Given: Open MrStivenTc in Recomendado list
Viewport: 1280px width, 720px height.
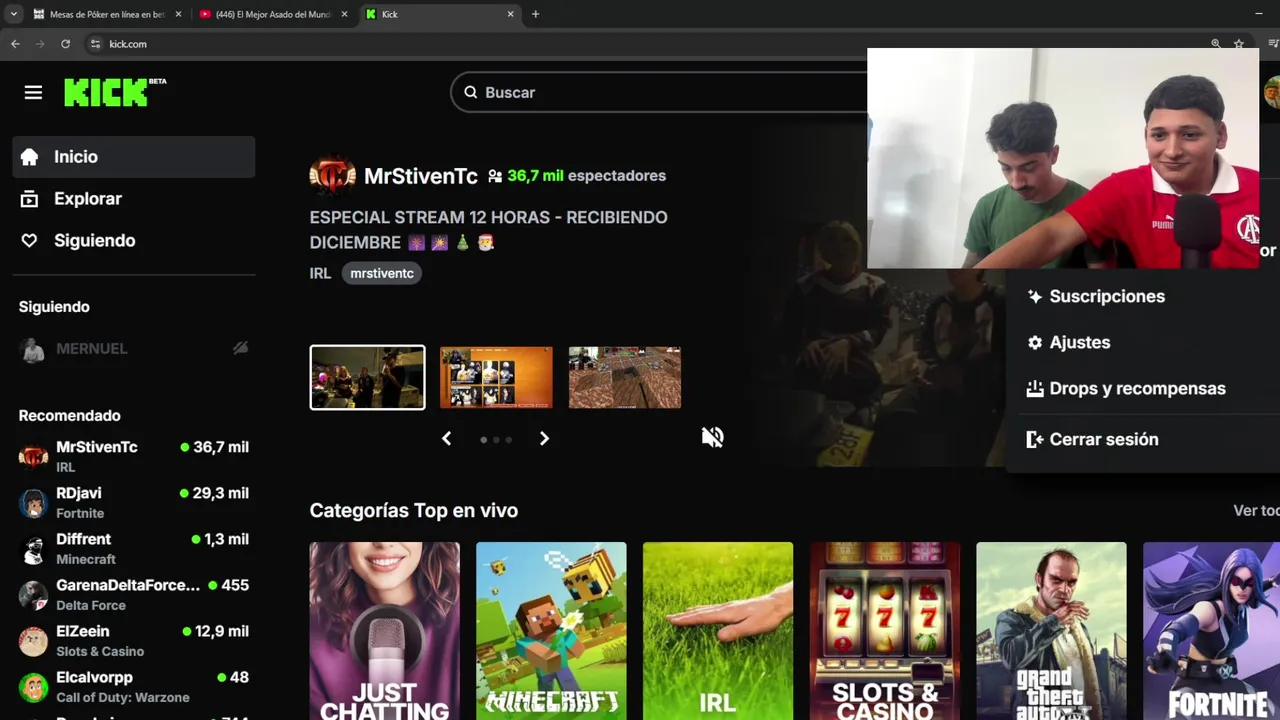Looking at the screenshot, I should pyautogui.click(x=134, y=456).
